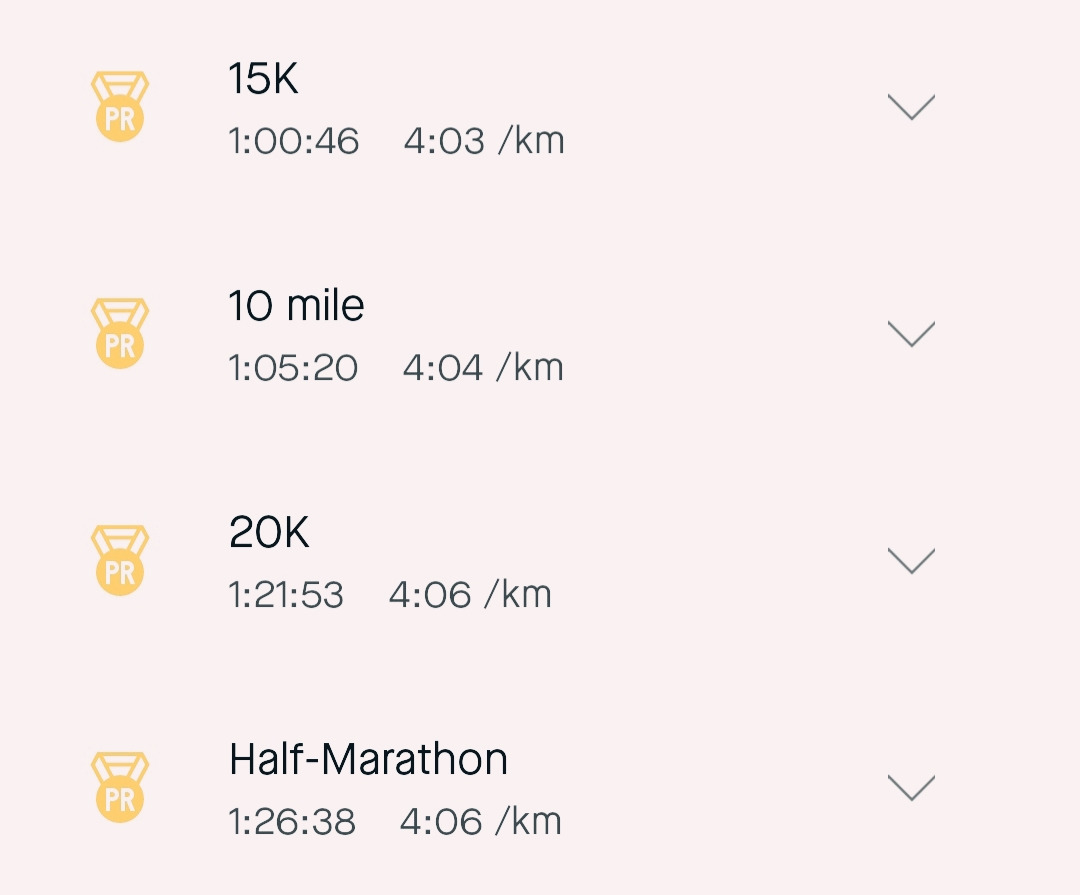Expand the 15K record details chevron

(x=911, y=106)
